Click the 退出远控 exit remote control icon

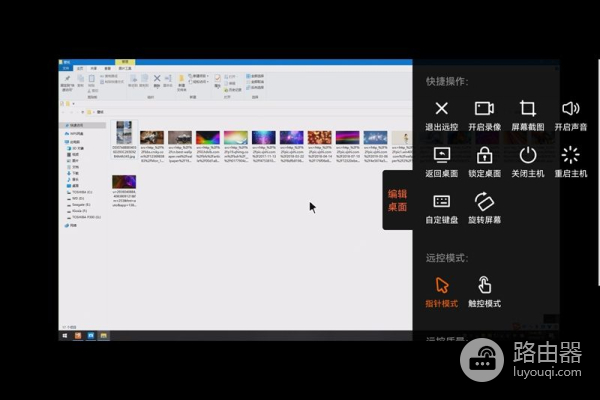(441, 109)
